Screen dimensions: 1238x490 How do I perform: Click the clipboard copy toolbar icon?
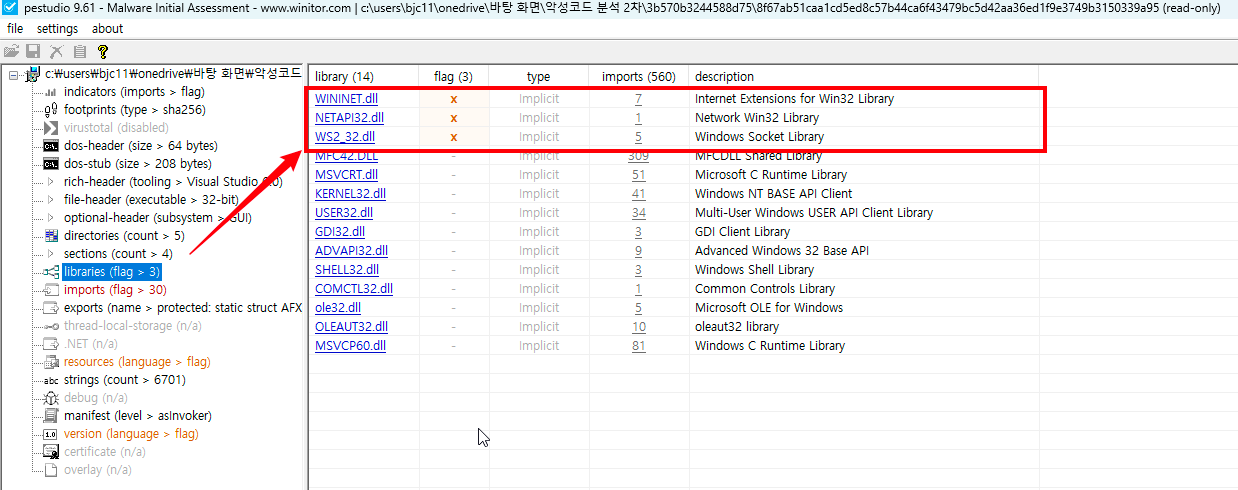(x=79, y=51)
